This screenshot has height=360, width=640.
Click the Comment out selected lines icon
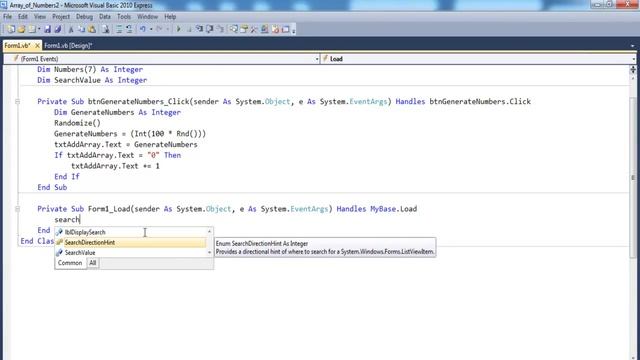click(x=119, y=29)
